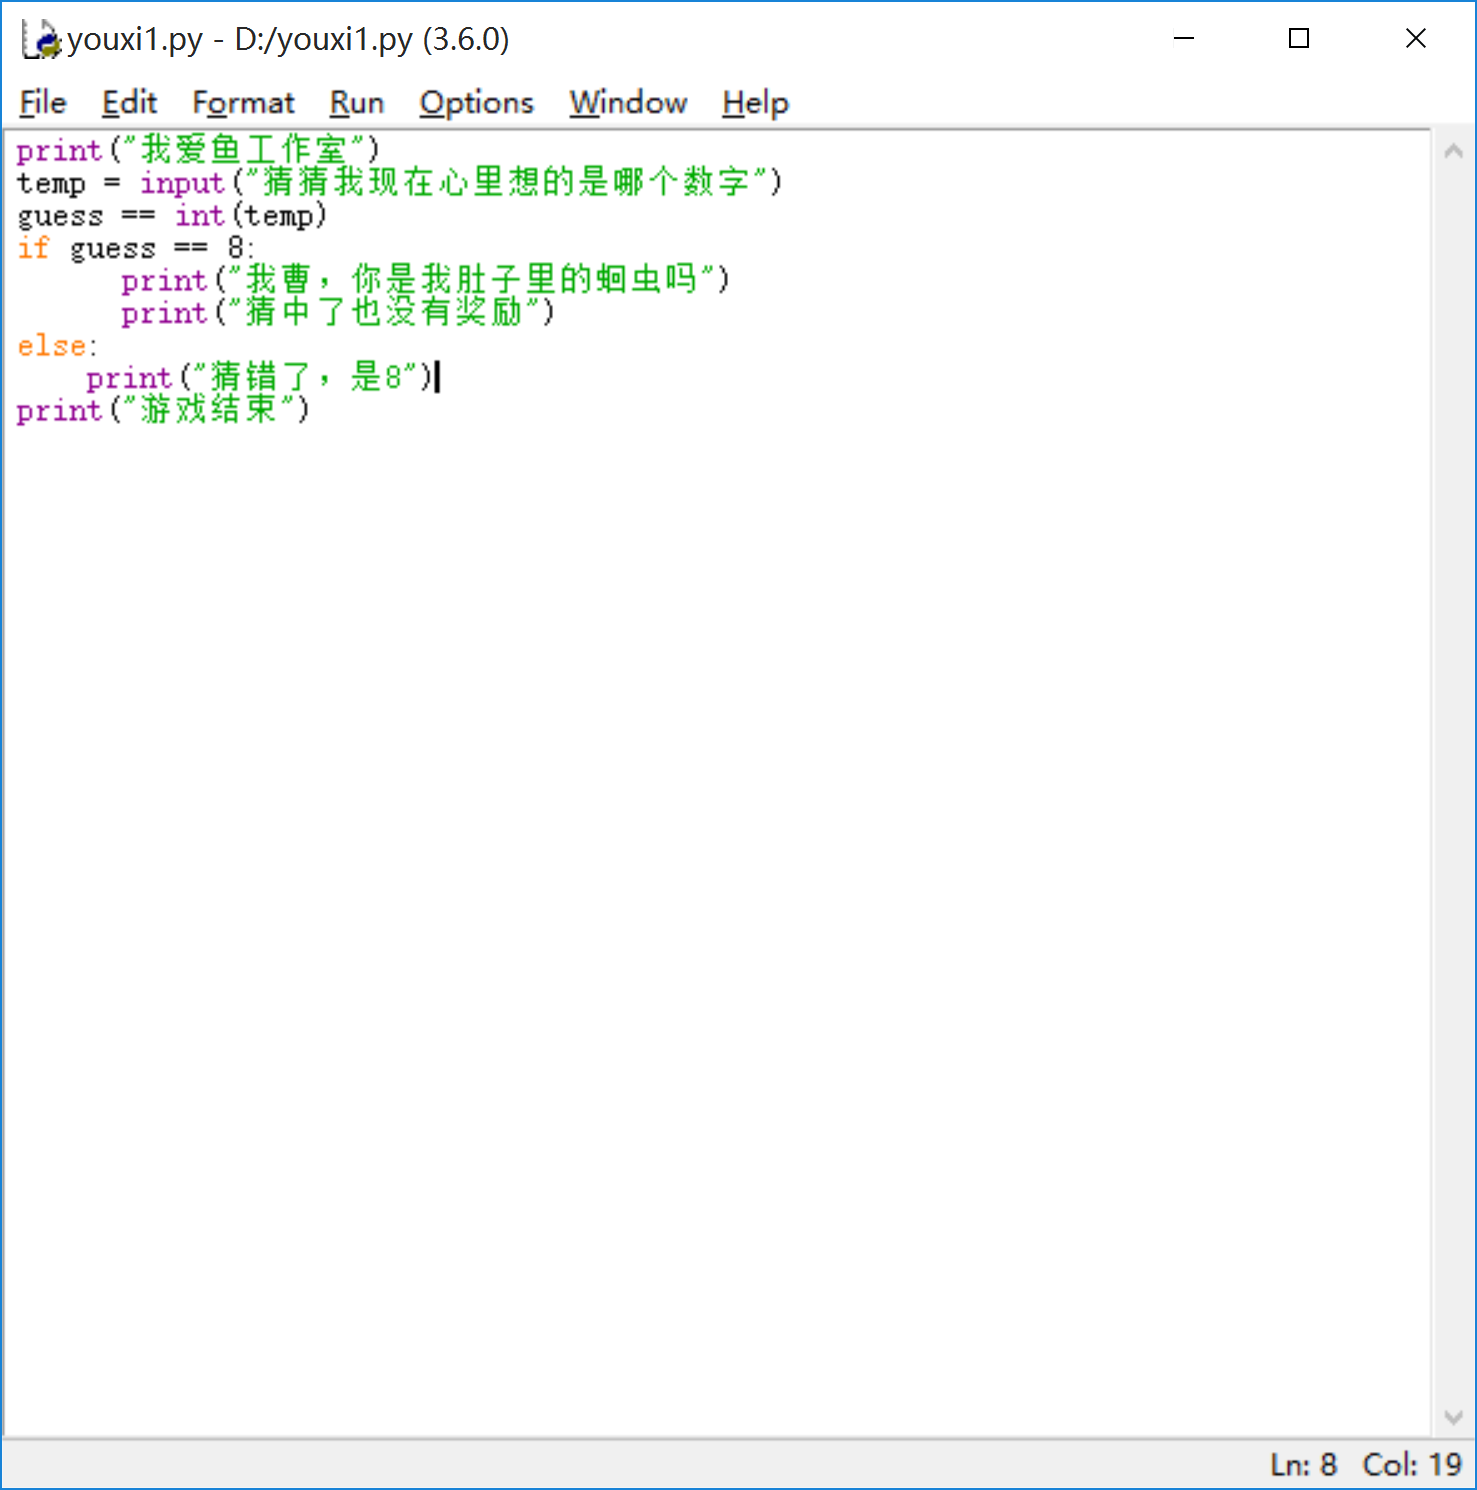The height and width of the screenshot is (1490, 1477).
Task: Click the 'Col: 19' status indicator
Action: pos(1411,1465)
